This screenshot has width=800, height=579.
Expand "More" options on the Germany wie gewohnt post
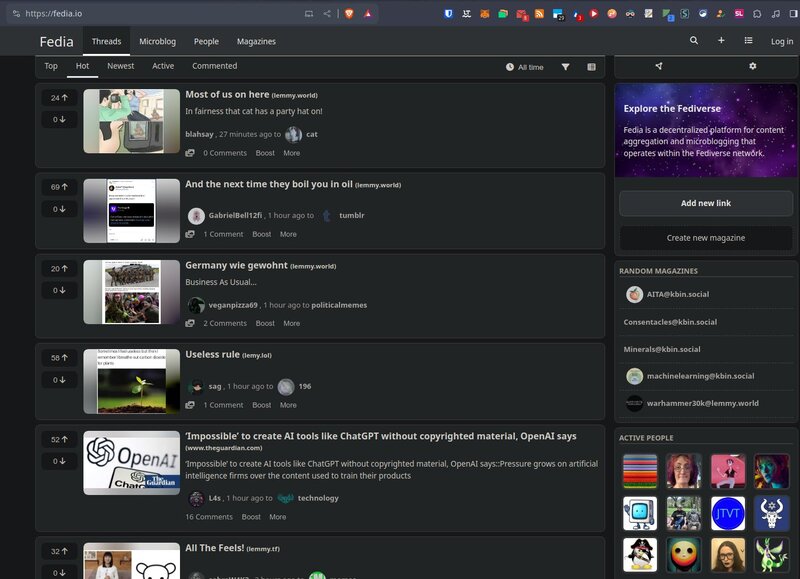coord(291,323)
